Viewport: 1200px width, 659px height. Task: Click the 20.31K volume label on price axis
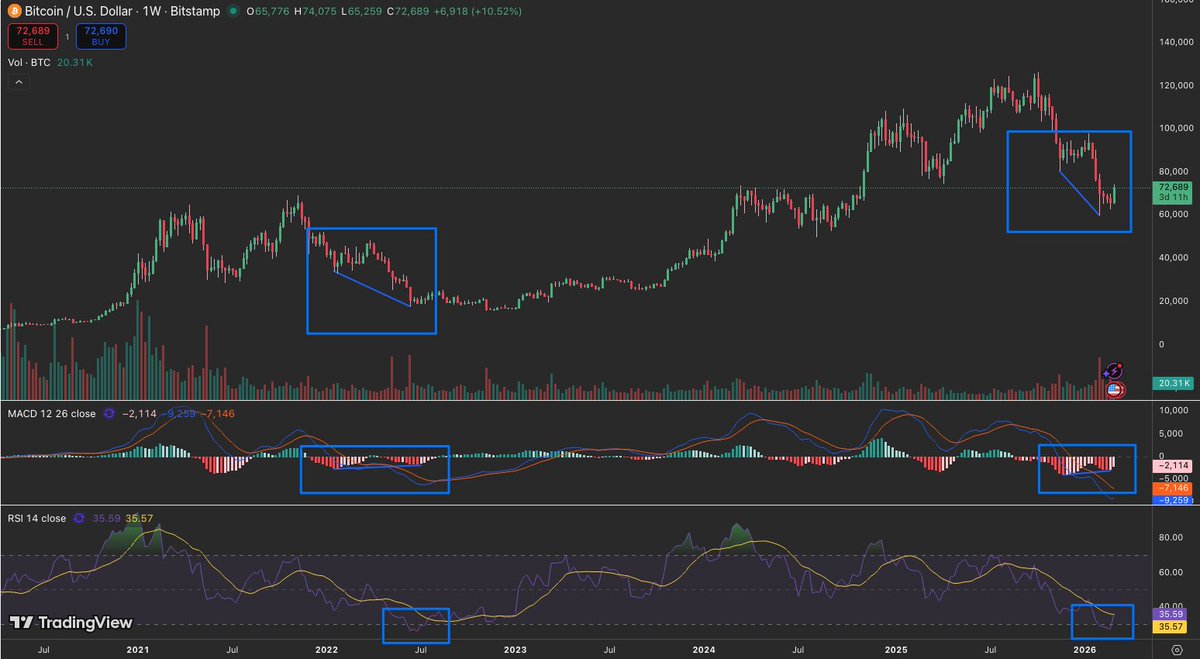[x=1173, y=383]
